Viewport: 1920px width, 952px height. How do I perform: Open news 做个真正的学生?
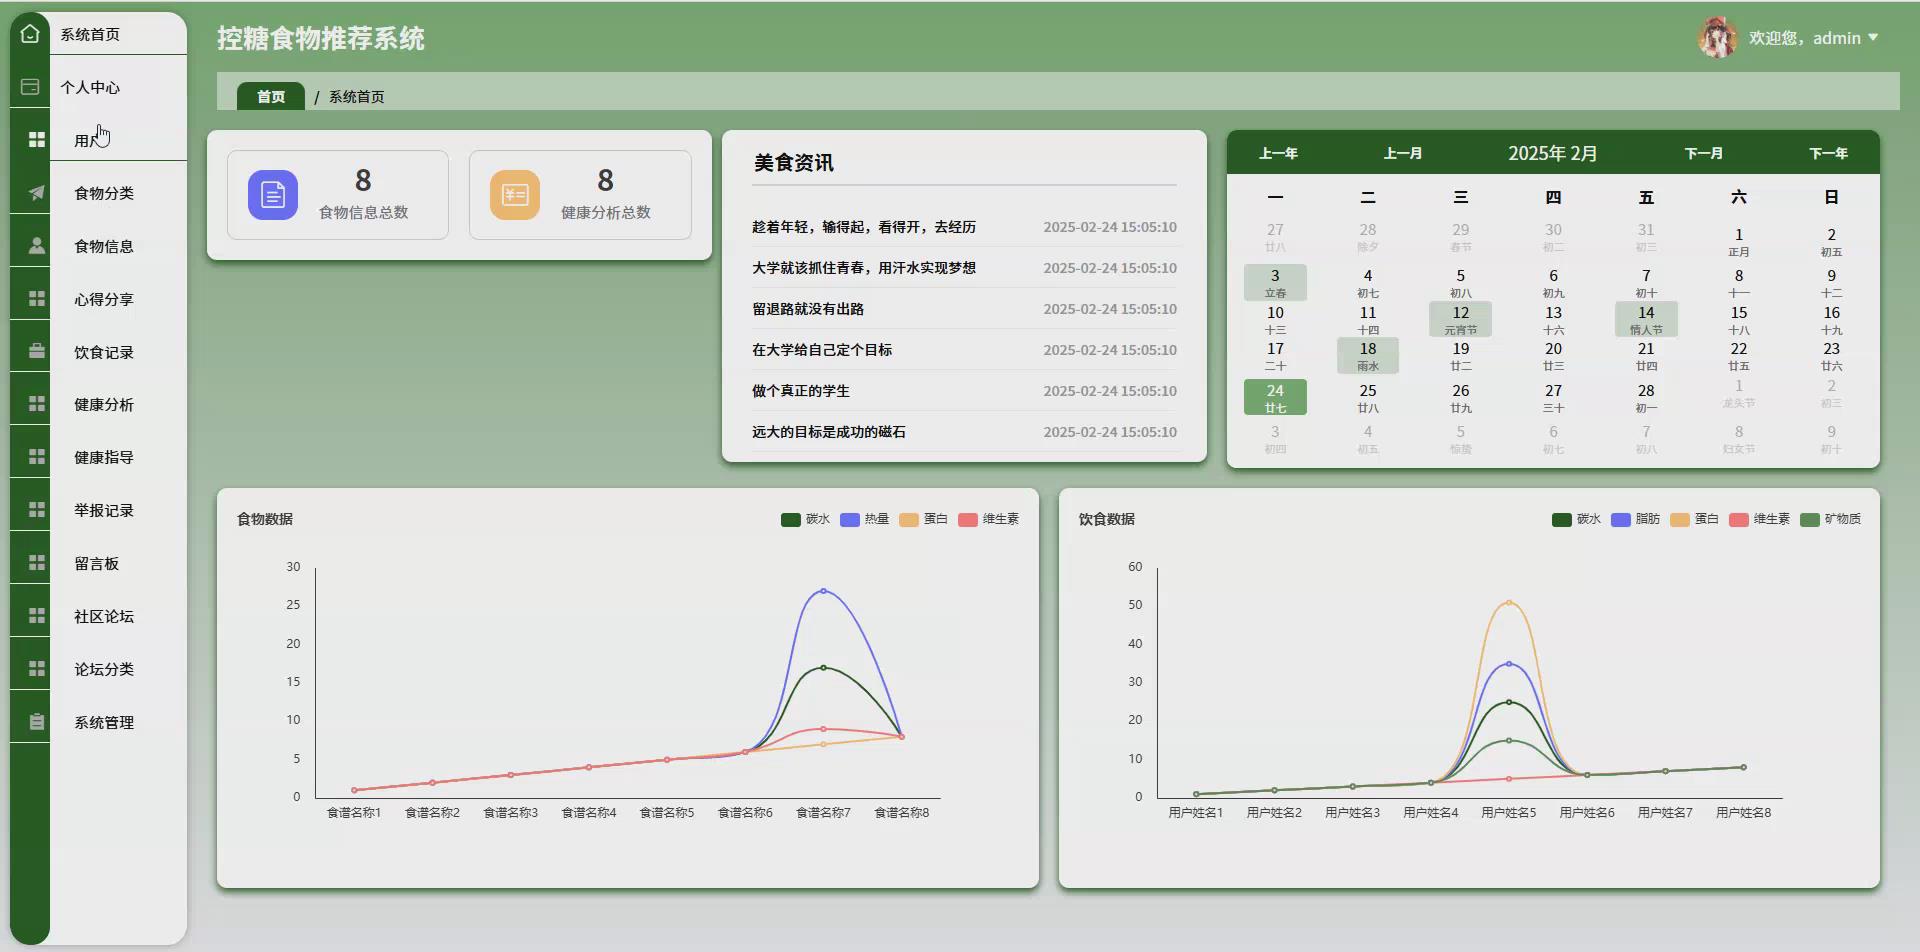(x=801, y=391)
